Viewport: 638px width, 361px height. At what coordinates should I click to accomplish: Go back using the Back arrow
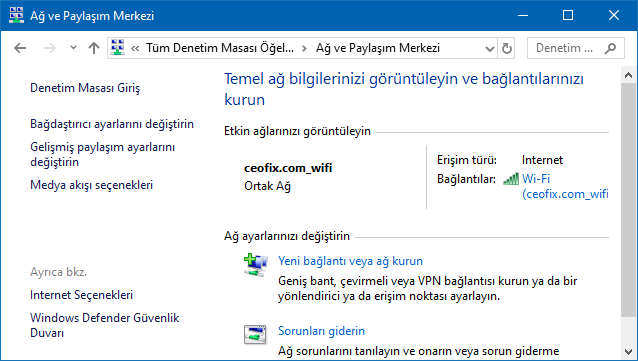point(20,48)
